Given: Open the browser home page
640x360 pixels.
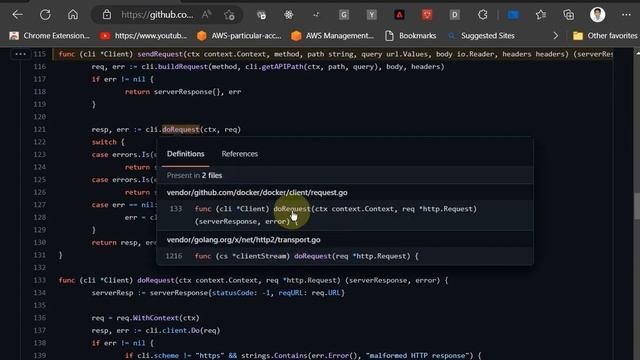Looking at the screenshot, I should [73, 15].
